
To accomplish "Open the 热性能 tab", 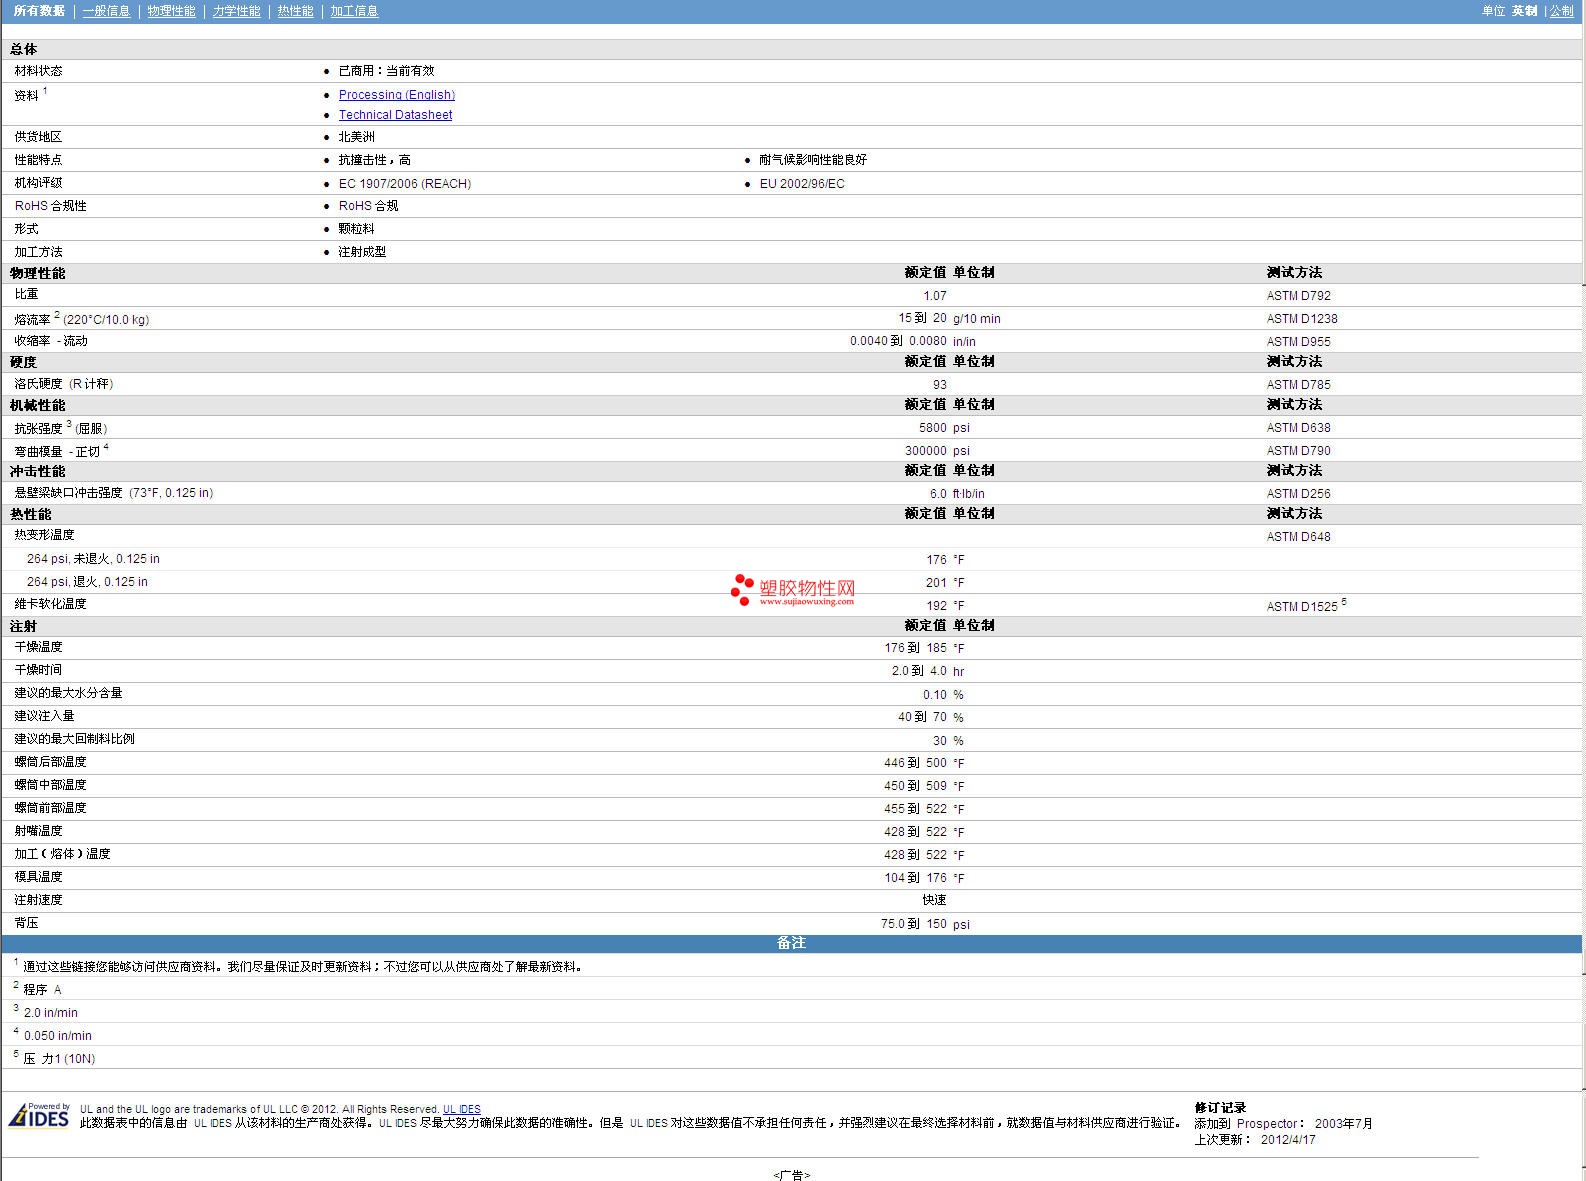I will 295,11.
